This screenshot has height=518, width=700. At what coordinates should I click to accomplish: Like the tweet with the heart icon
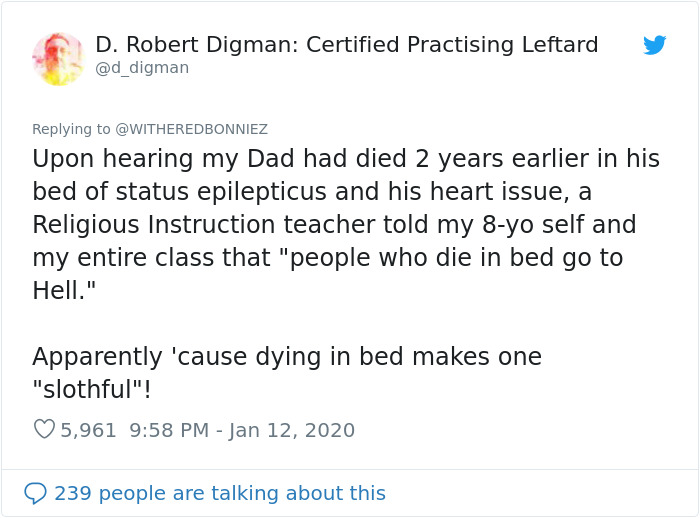point(44,430)
